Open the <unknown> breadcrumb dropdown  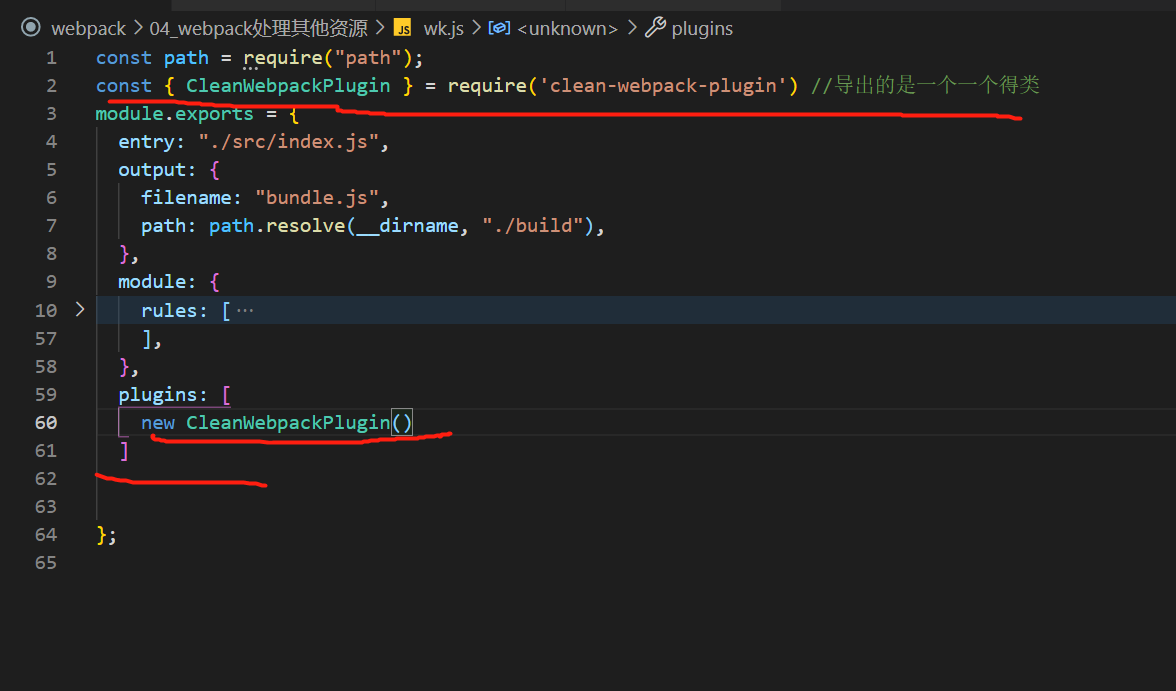(x=566, y=28)
